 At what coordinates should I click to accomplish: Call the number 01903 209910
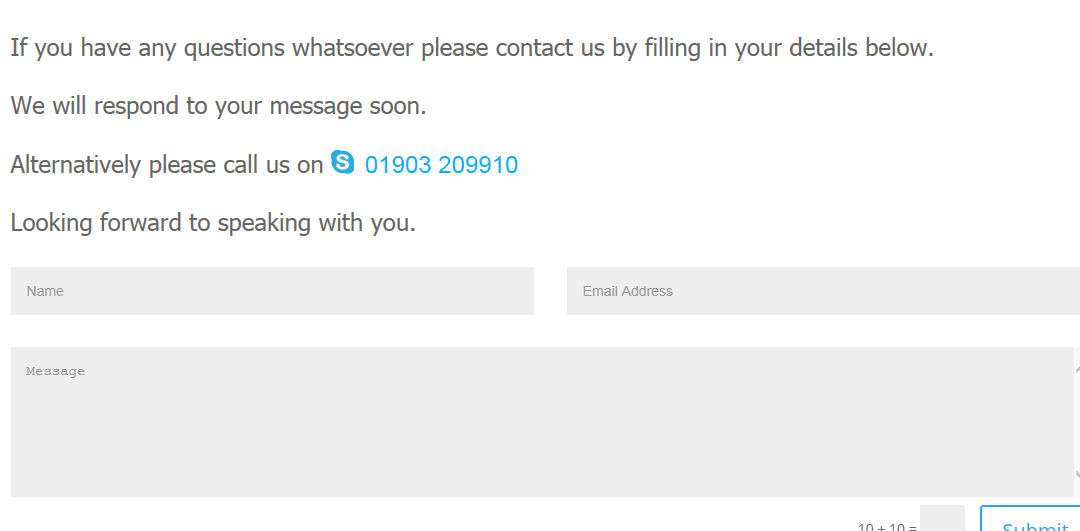[441, 165]
